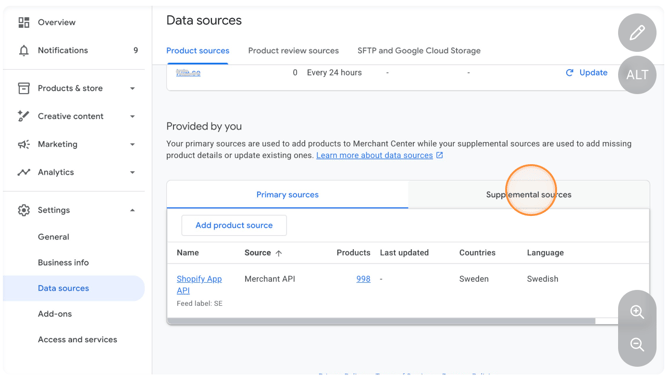The image size is (670, 384).
Task: Open Shopify App API source link
Action: pyautogui.click(x=199, y=285)
